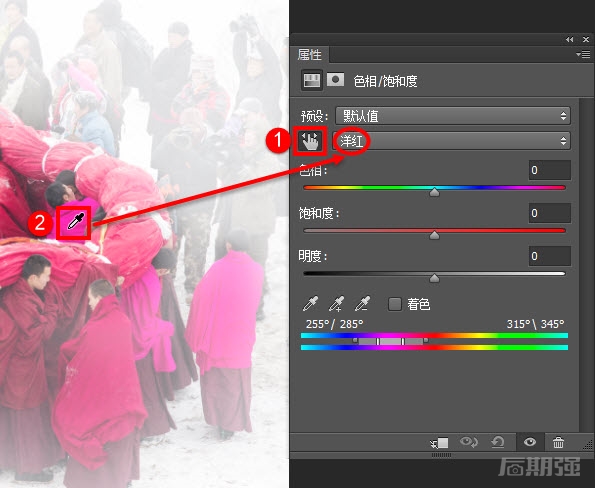Select the subtract-from-sample eyedropper with minus
The image size is (595, 488).
362,304
